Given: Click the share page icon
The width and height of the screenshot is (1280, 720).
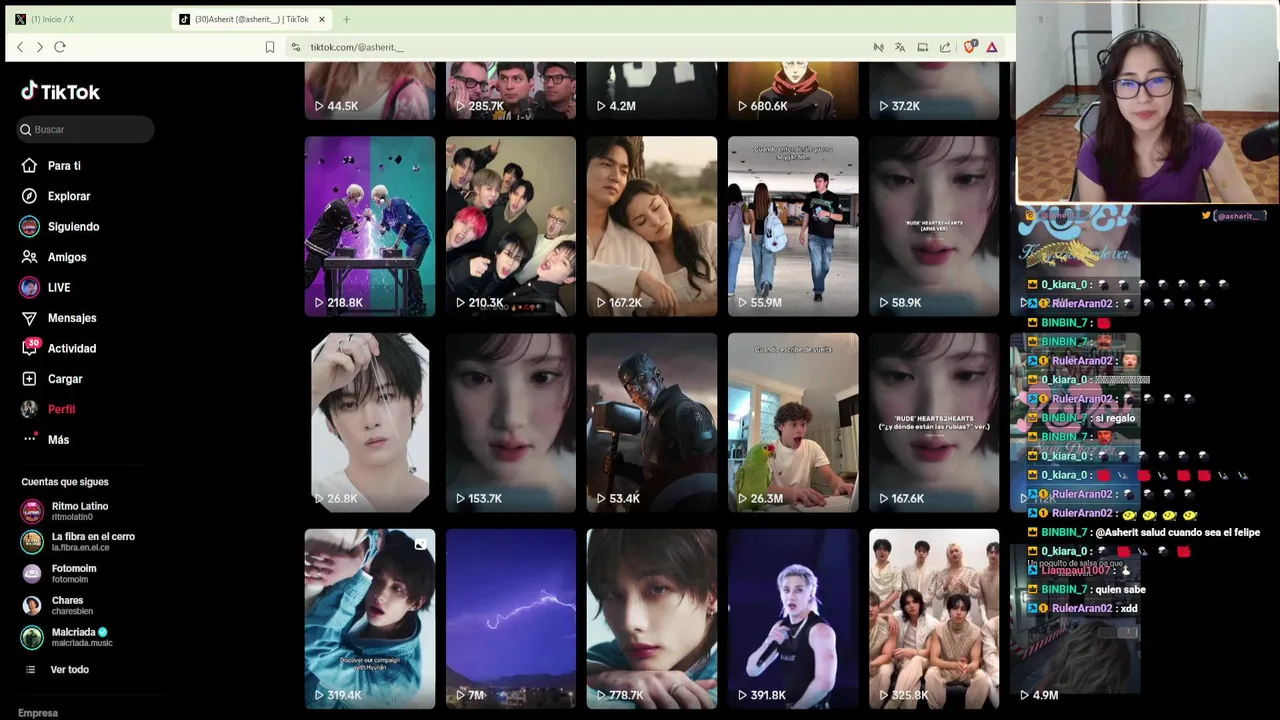Looking at the screenshot, I should (945, 47).
